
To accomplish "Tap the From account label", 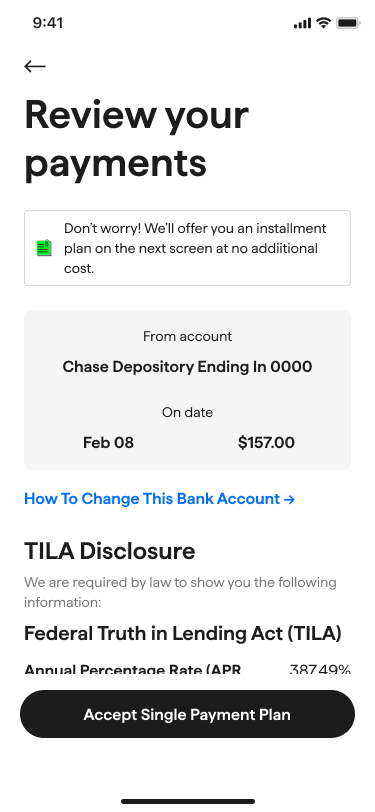I will 188,337.
